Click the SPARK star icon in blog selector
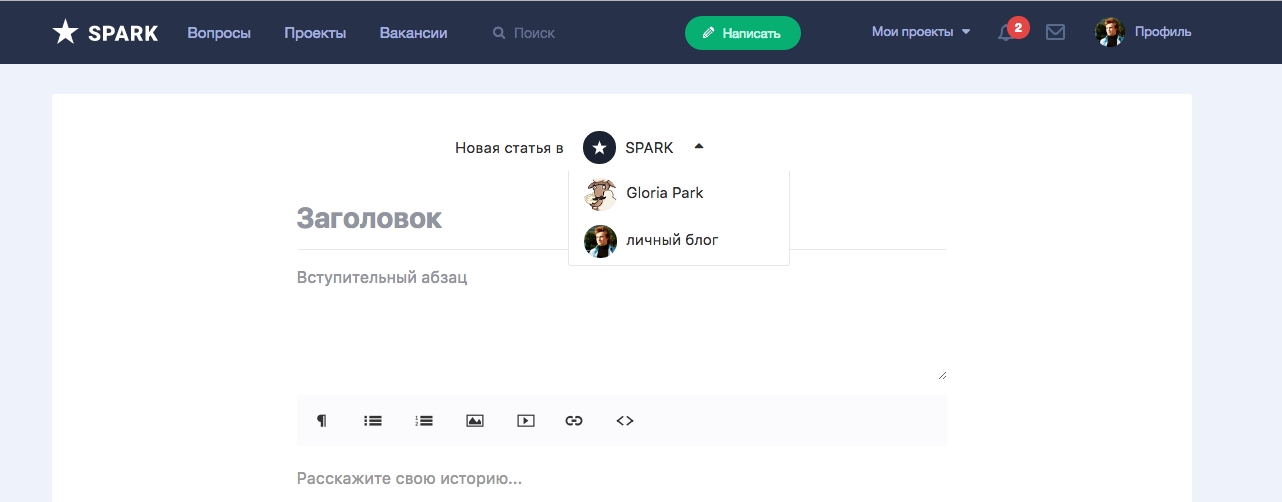The image size is (1282, 502). 599,148
